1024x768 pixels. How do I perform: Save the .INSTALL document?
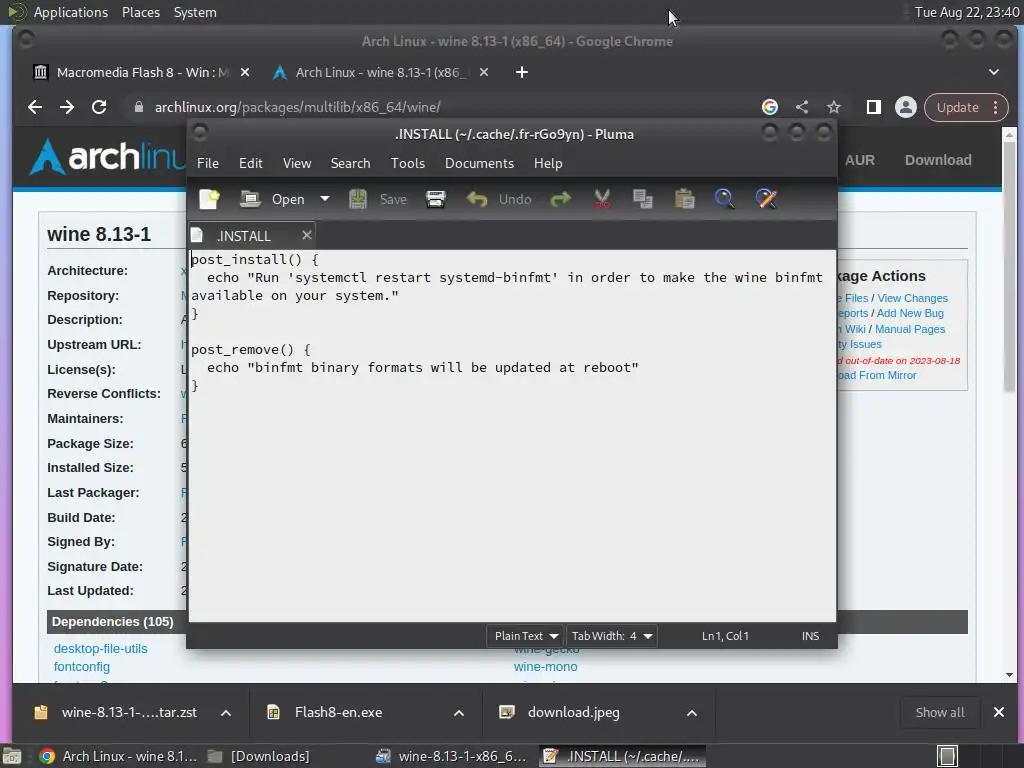pyautogui.click(x=378, y=199)
